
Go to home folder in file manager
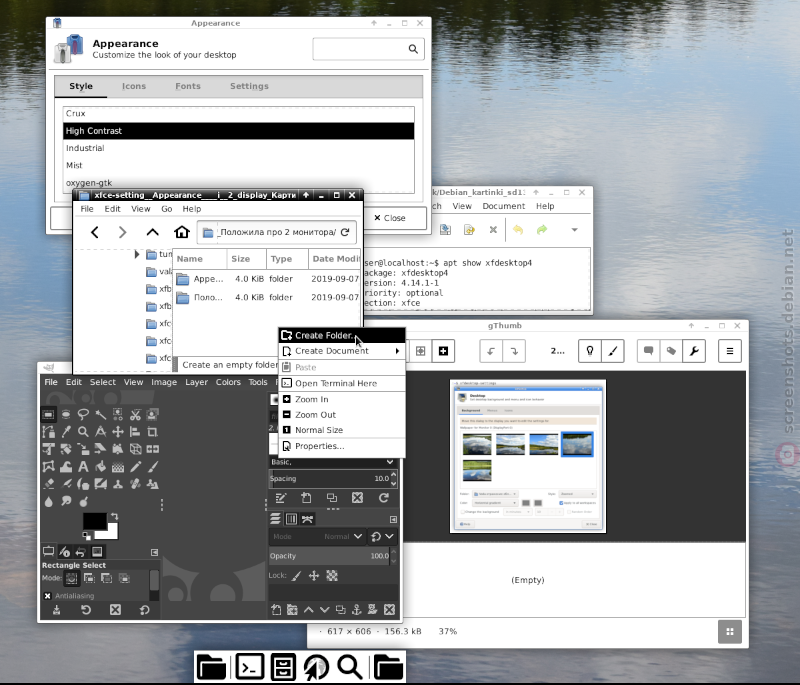click(x=182, y=232)
